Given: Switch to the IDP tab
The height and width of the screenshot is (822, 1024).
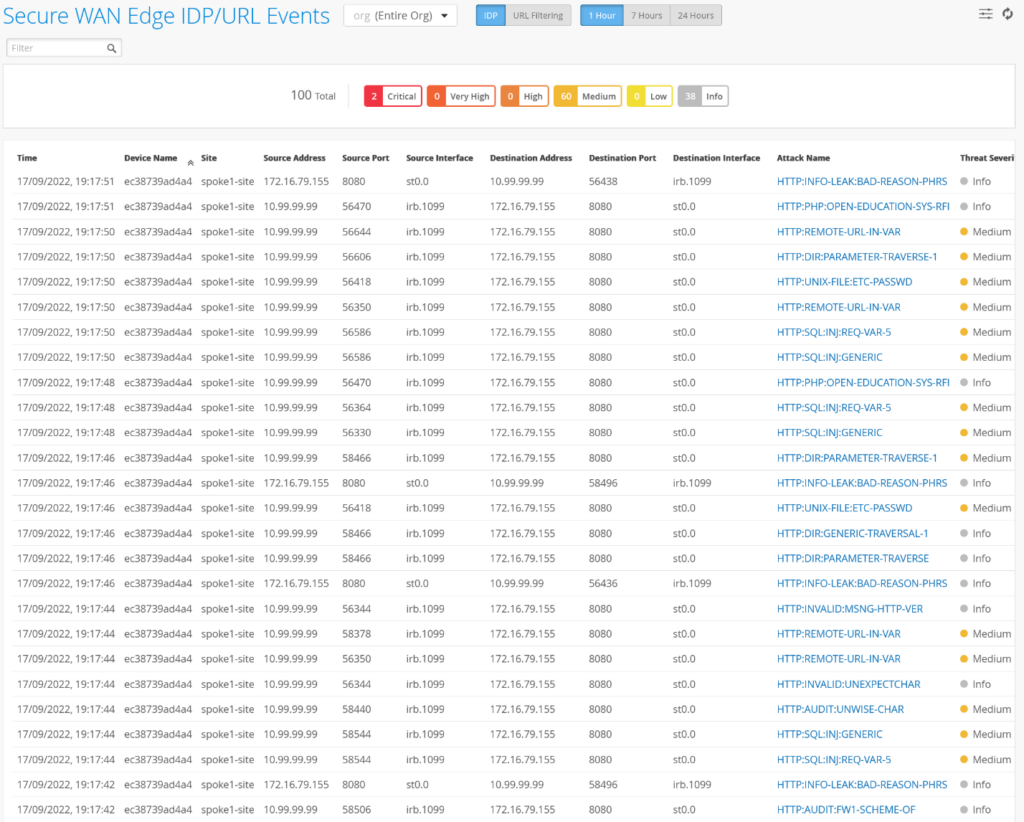Looking at the screenshot, I should pyautogui.click(x=490, y=16).
